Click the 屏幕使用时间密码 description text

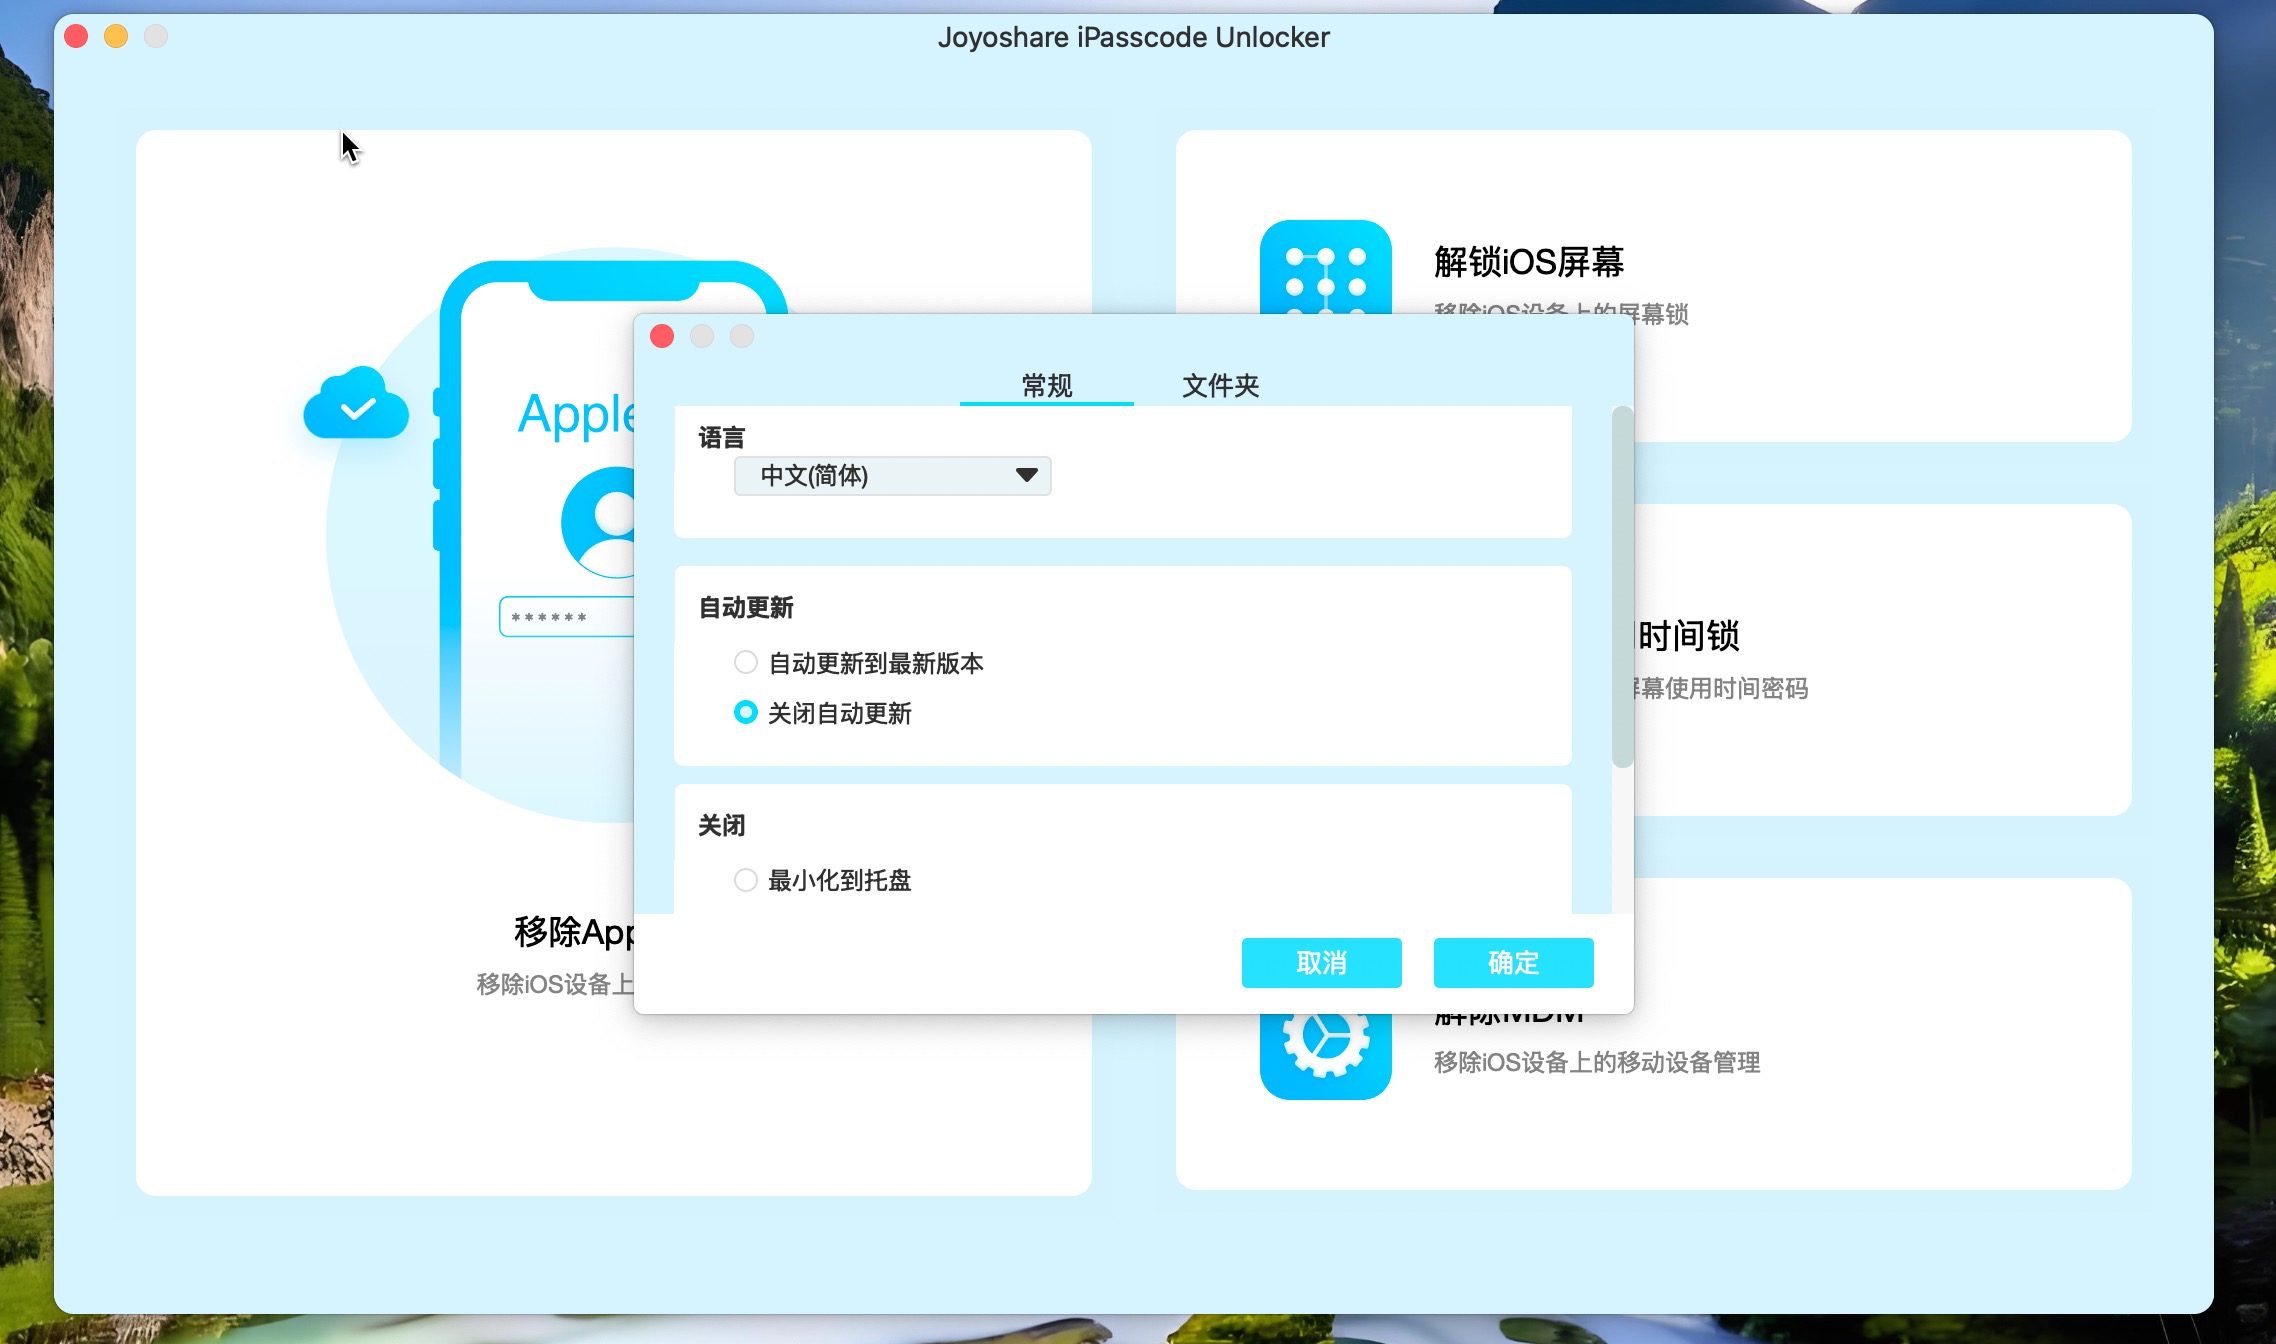point(1720,688)
